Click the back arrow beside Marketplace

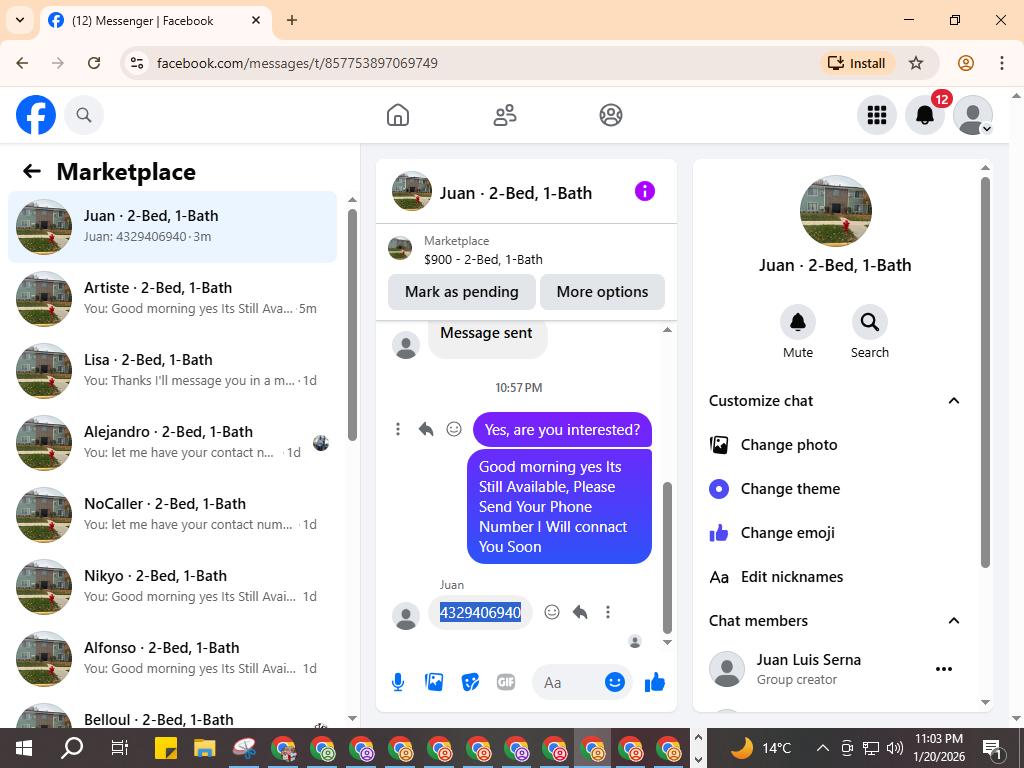[32, 171]
